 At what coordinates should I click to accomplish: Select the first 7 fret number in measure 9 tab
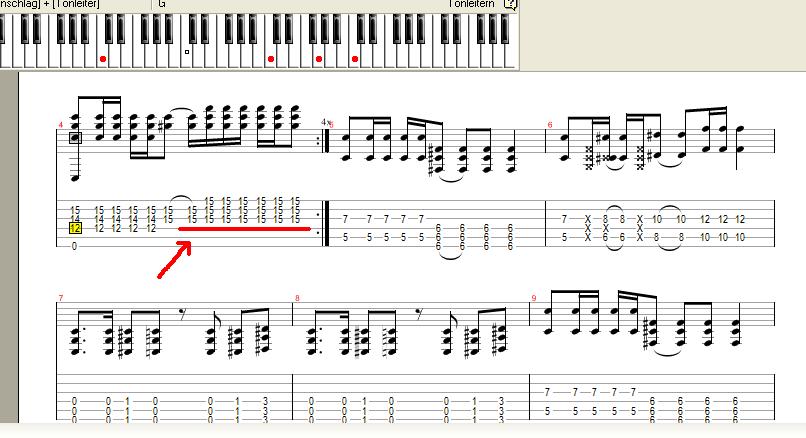(547, 392)
